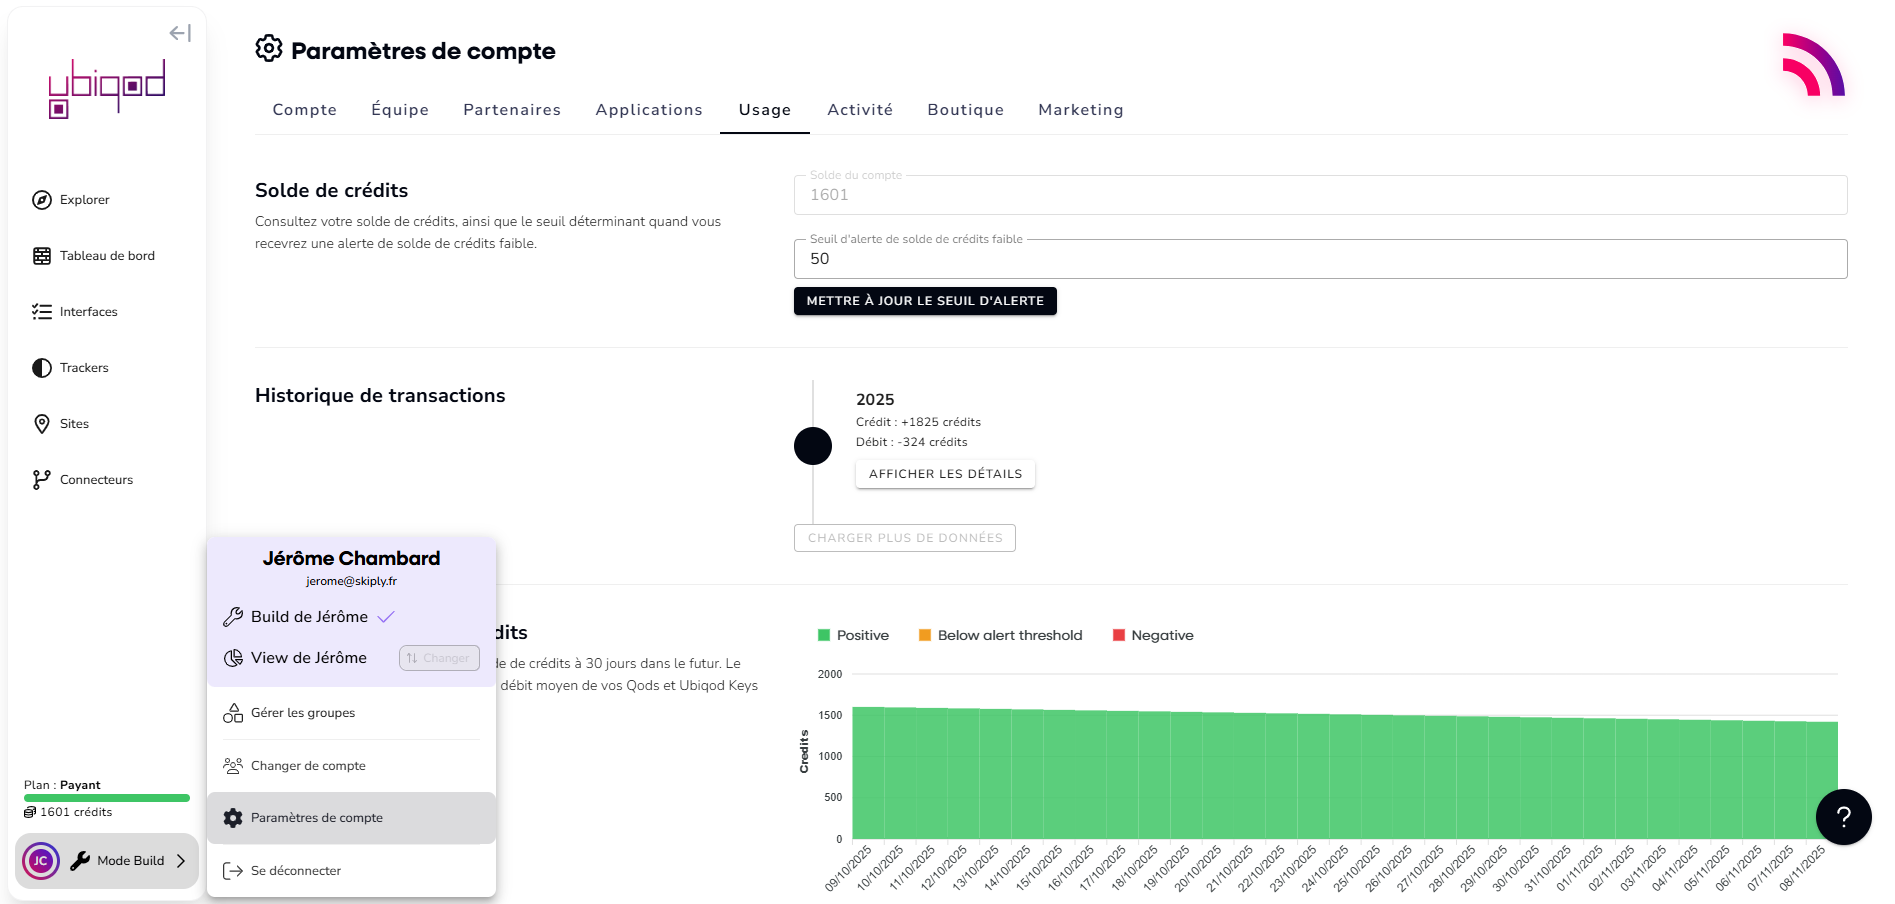1895x904 pixels.
Task: Click the help question mark button
Action: tap(1843, 817)
